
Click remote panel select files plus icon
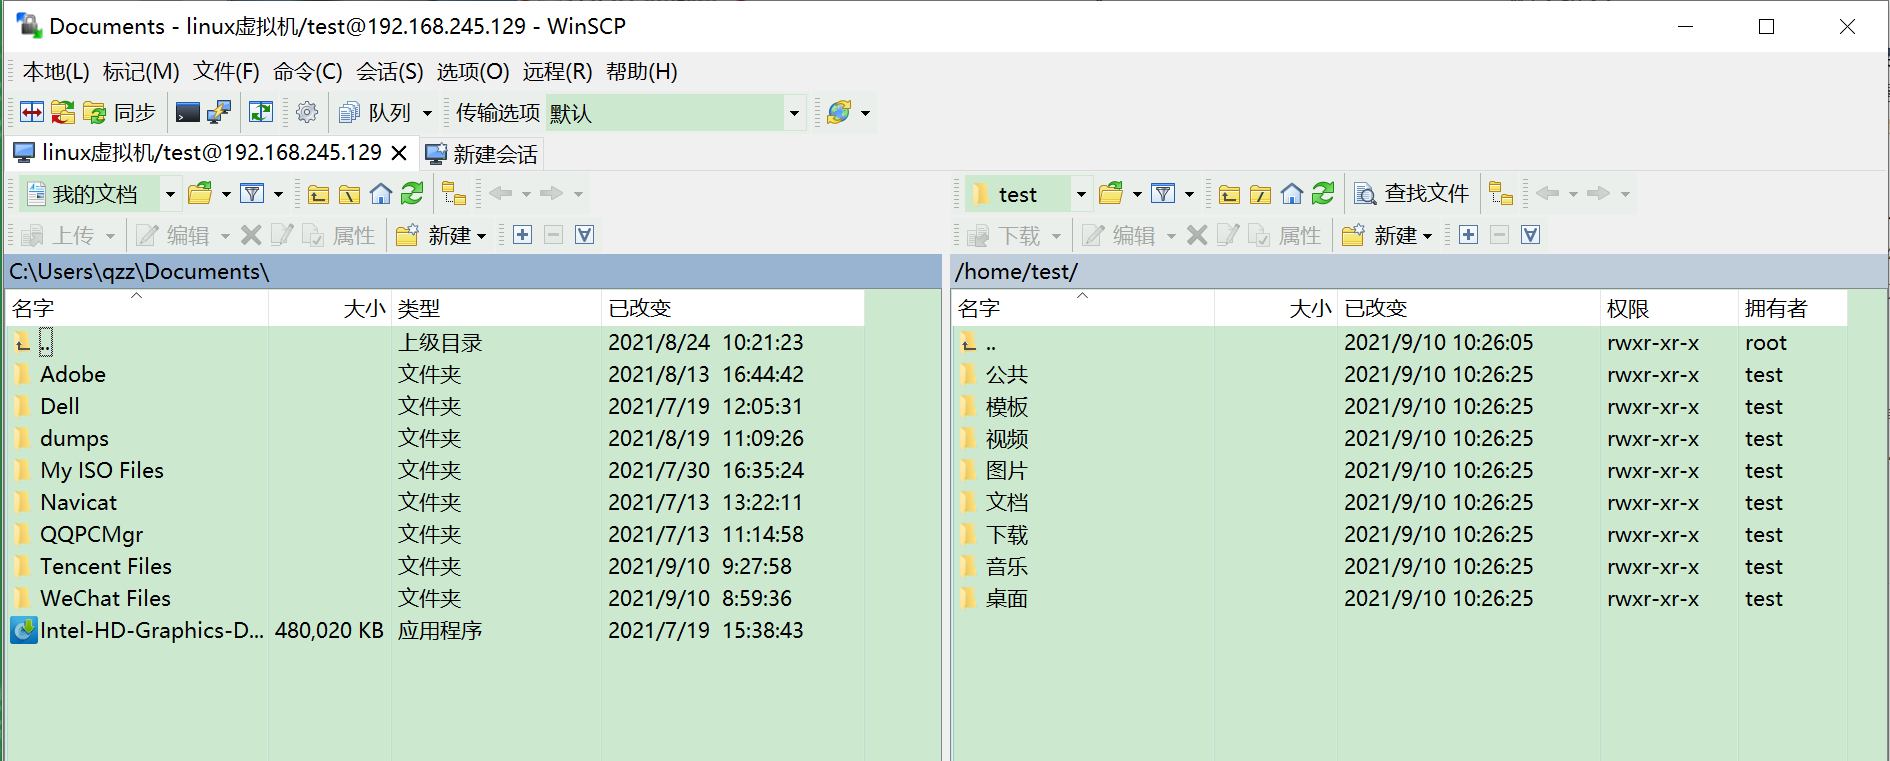point(1468,235)
